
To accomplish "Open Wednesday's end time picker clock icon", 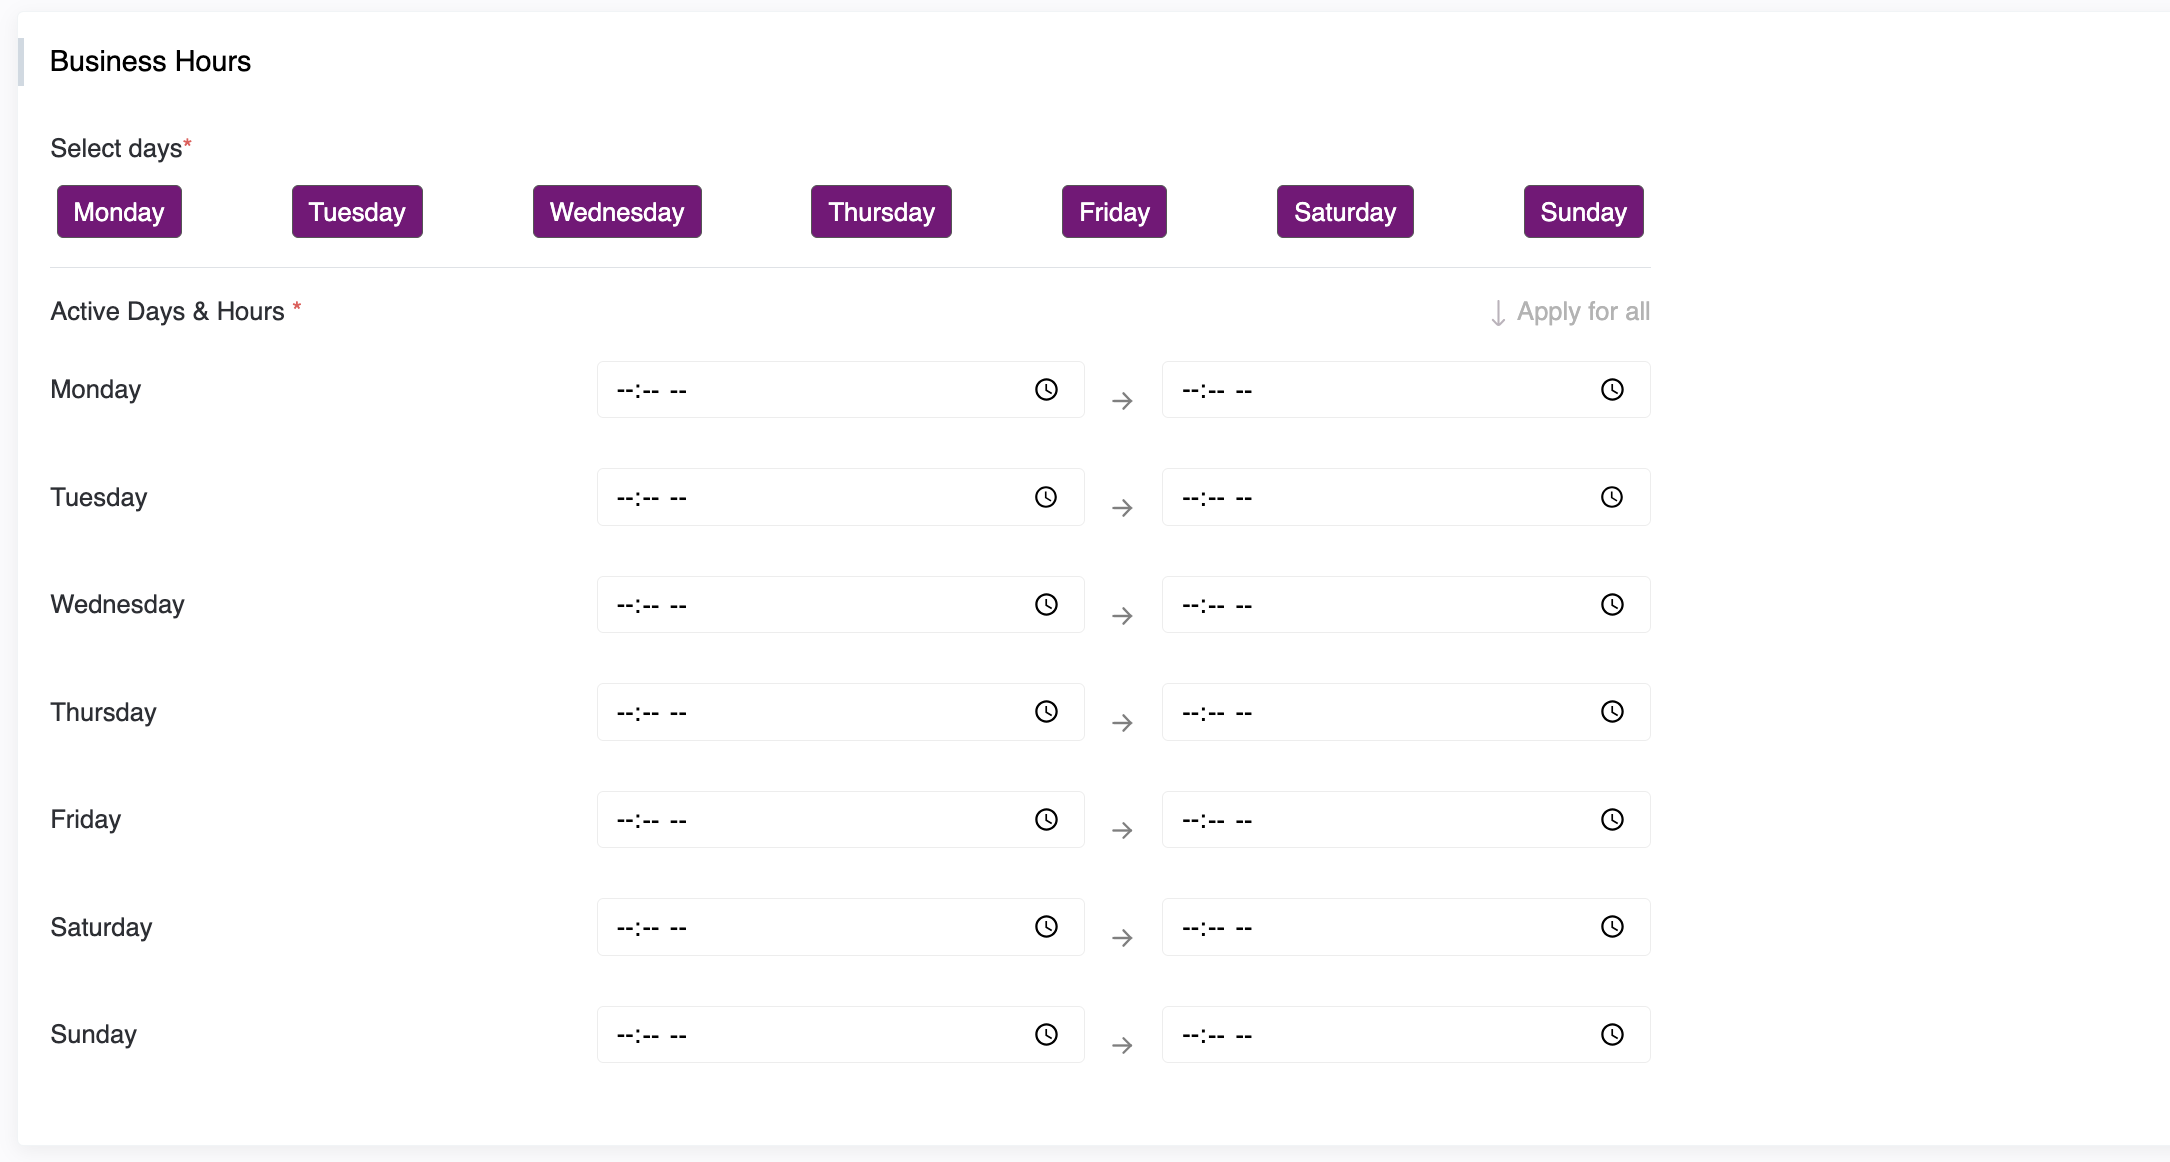I will pyautogui.click(x=1612, y=605).
